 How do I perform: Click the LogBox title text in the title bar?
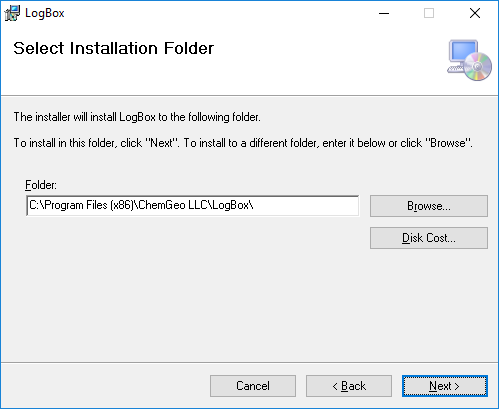(45, 13)
